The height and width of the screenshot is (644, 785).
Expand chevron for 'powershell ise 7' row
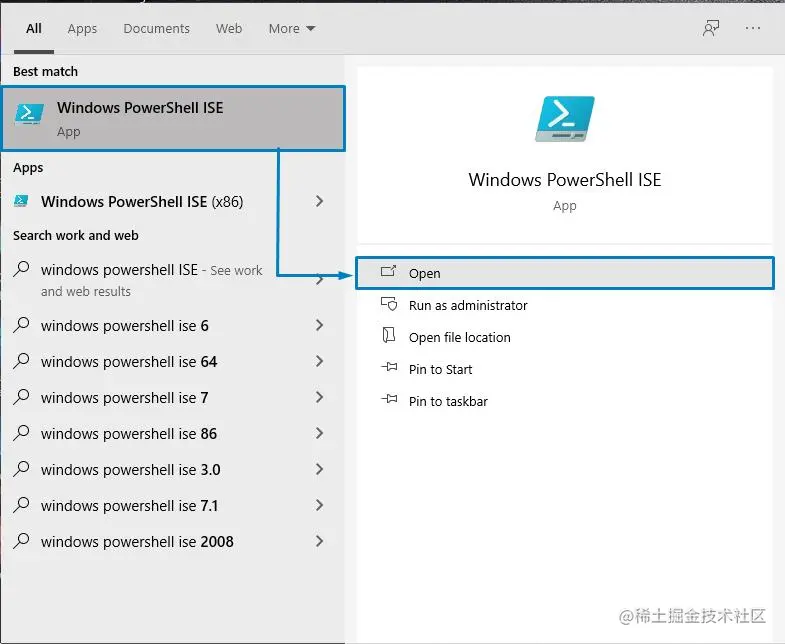[x=319, y=398]
